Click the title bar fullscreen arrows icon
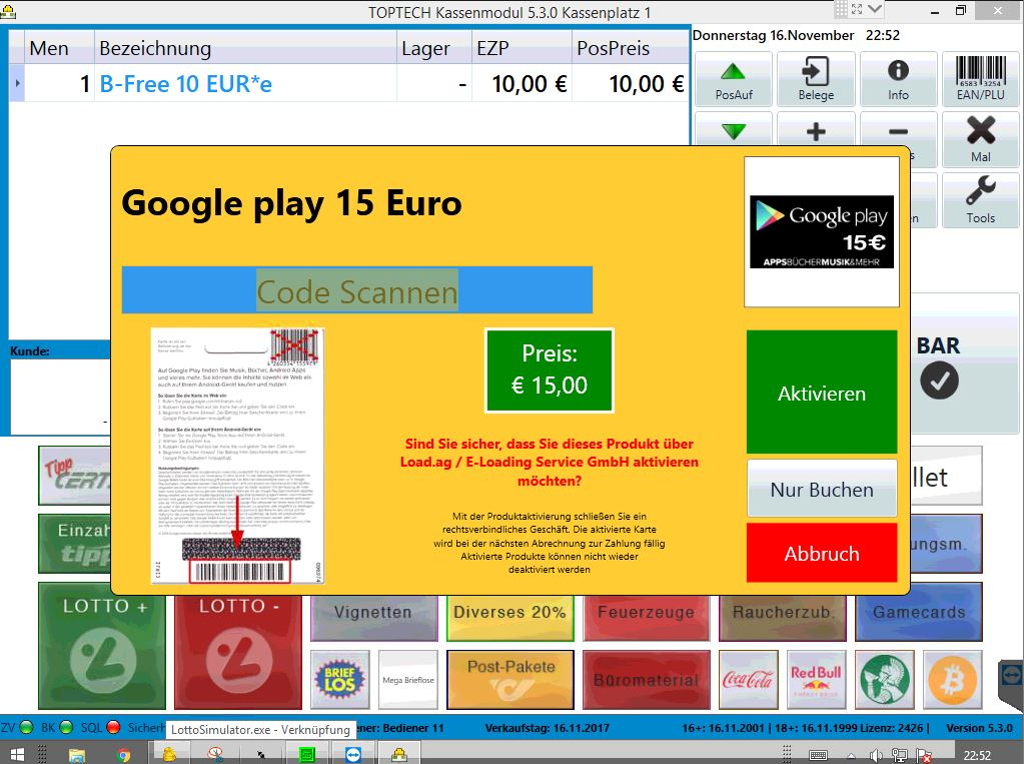Screen dimensions: 1024x764 [x=857, y=9]
